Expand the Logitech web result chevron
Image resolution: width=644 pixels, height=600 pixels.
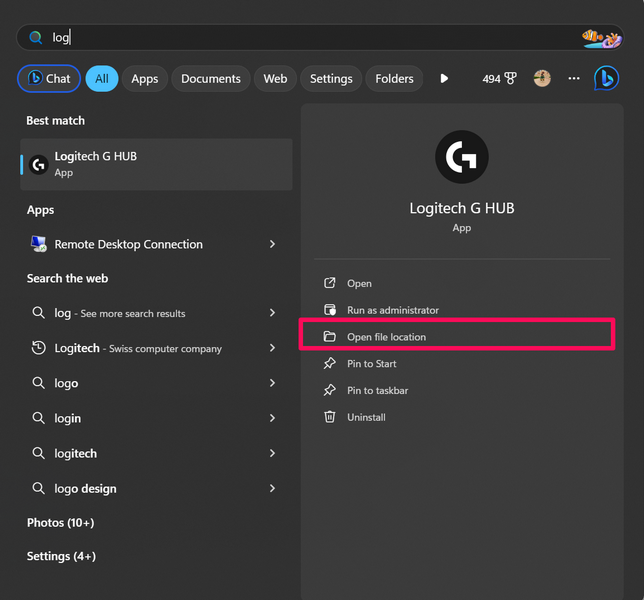coord(272,348)
